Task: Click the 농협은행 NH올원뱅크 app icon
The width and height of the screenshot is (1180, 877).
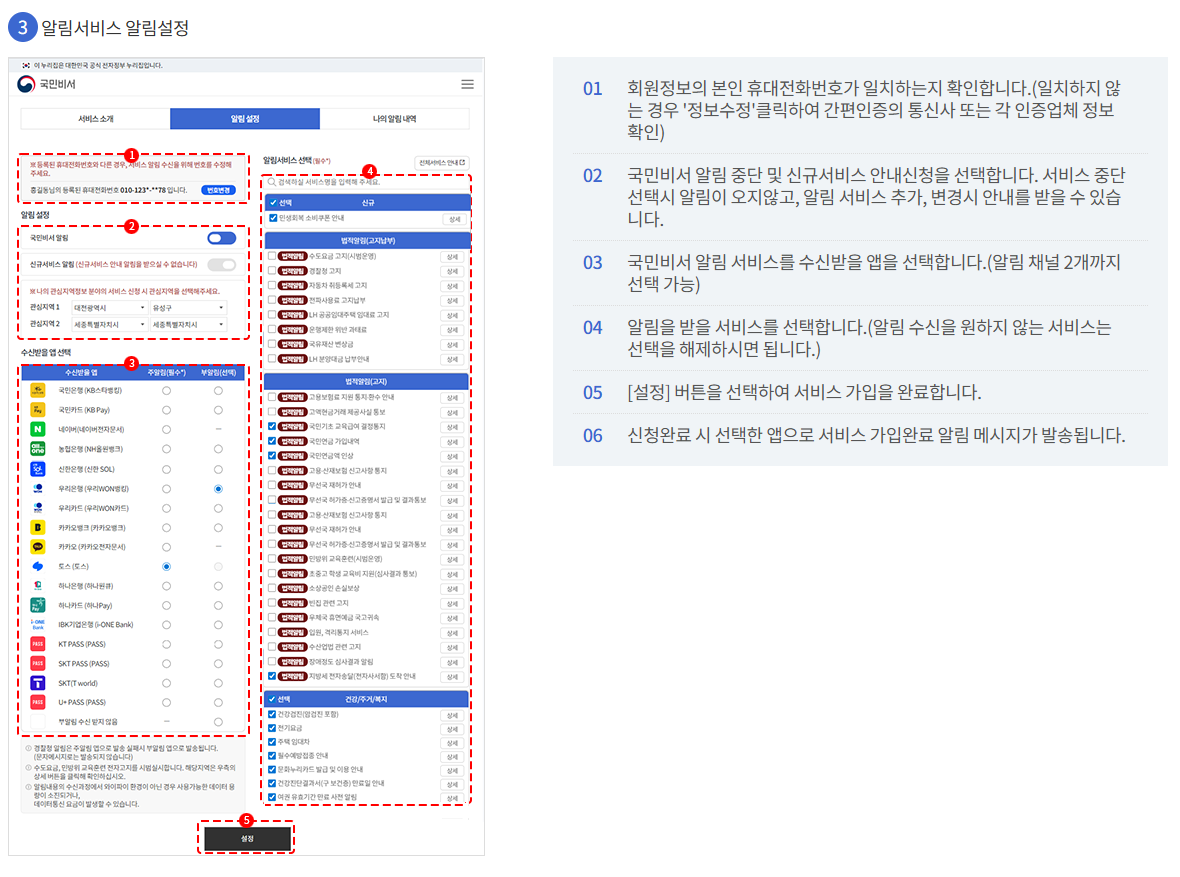Action: pos(38,449)
